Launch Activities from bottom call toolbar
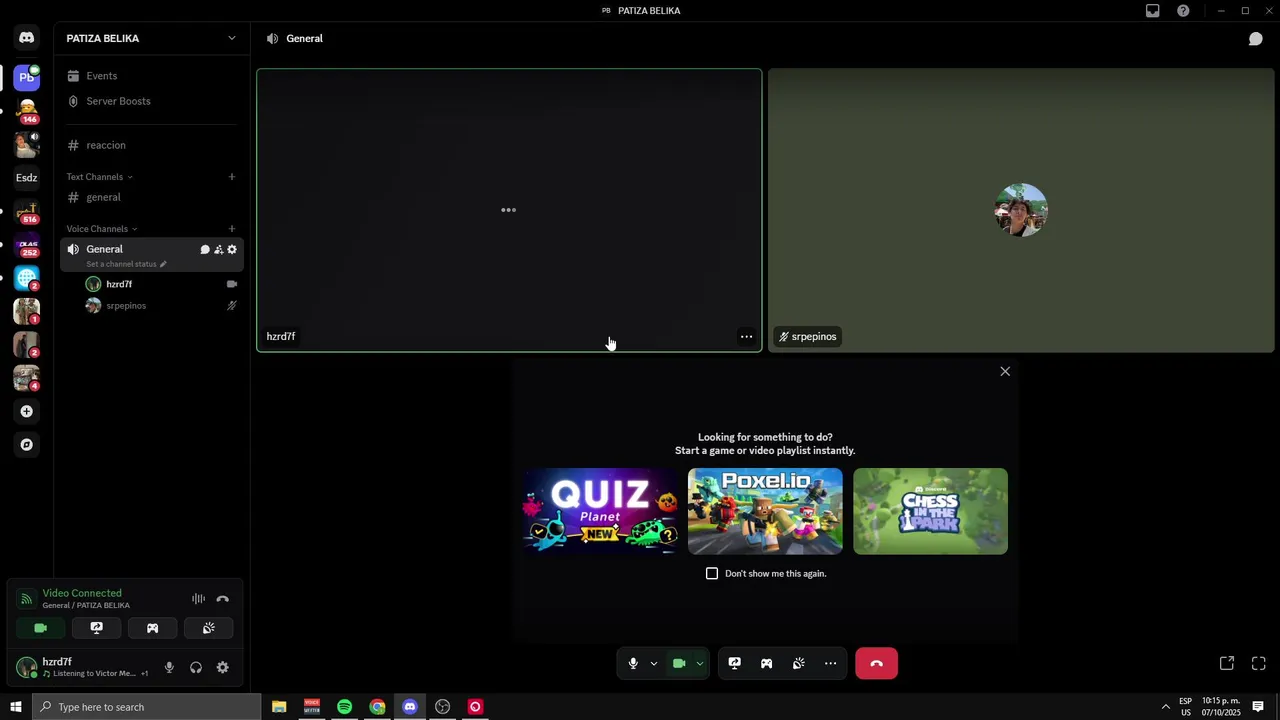Screen dimensions: 1280x720 point(766,663)
